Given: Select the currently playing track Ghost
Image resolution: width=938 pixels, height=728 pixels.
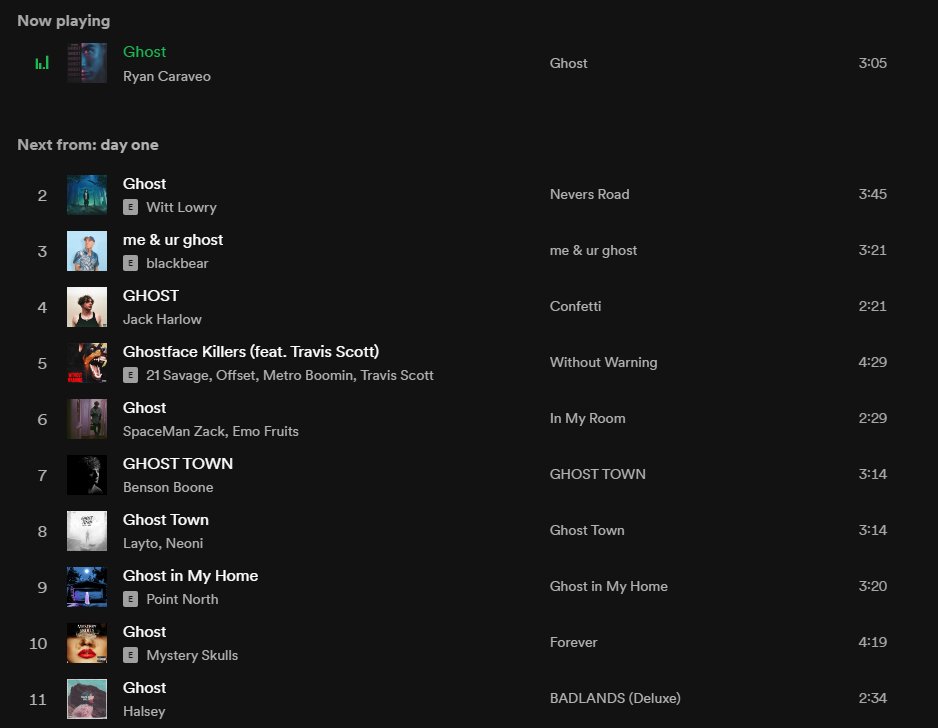Looking at the screenshot, I should point(144,51).
